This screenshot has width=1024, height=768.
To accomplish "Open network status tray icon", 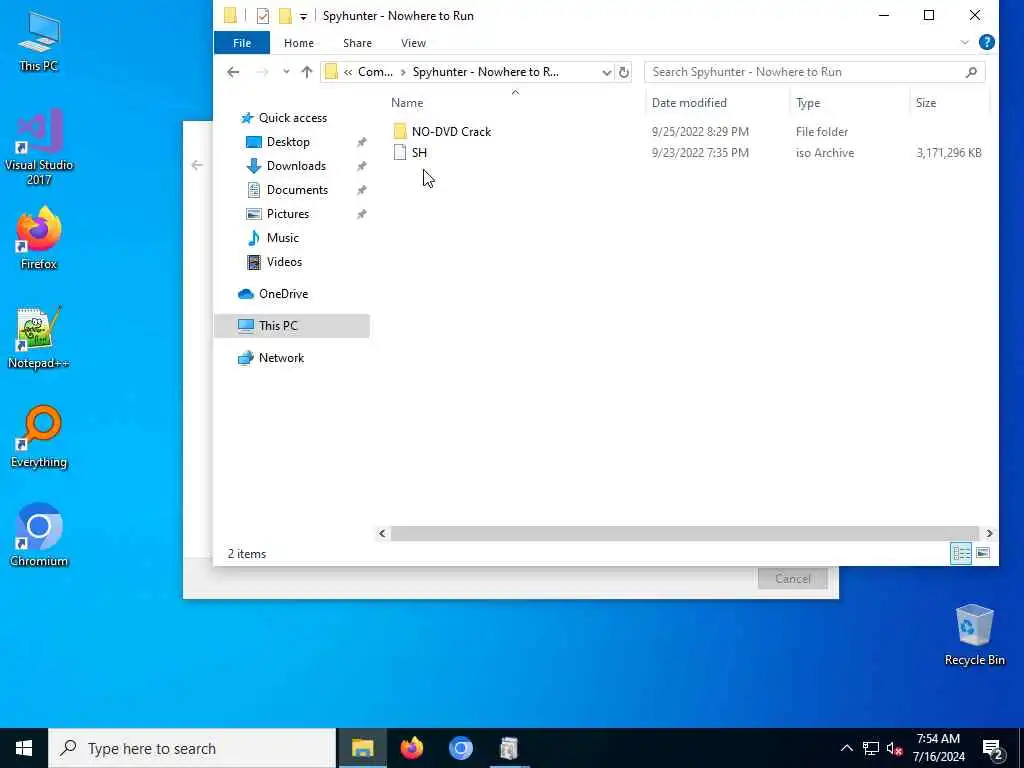I will tap(871, 748).
